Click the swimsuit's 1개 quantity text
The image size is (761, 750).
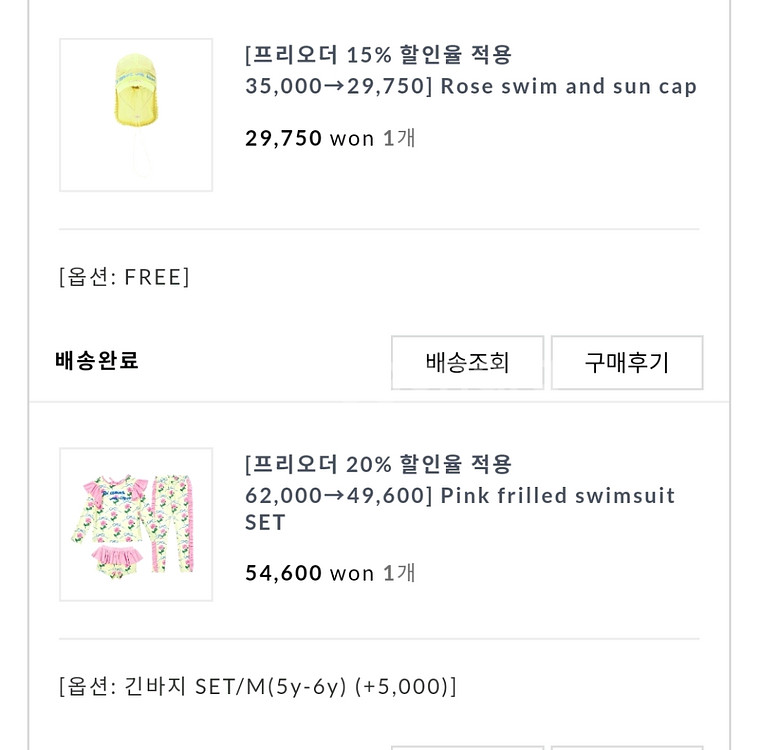coord(399,573)
